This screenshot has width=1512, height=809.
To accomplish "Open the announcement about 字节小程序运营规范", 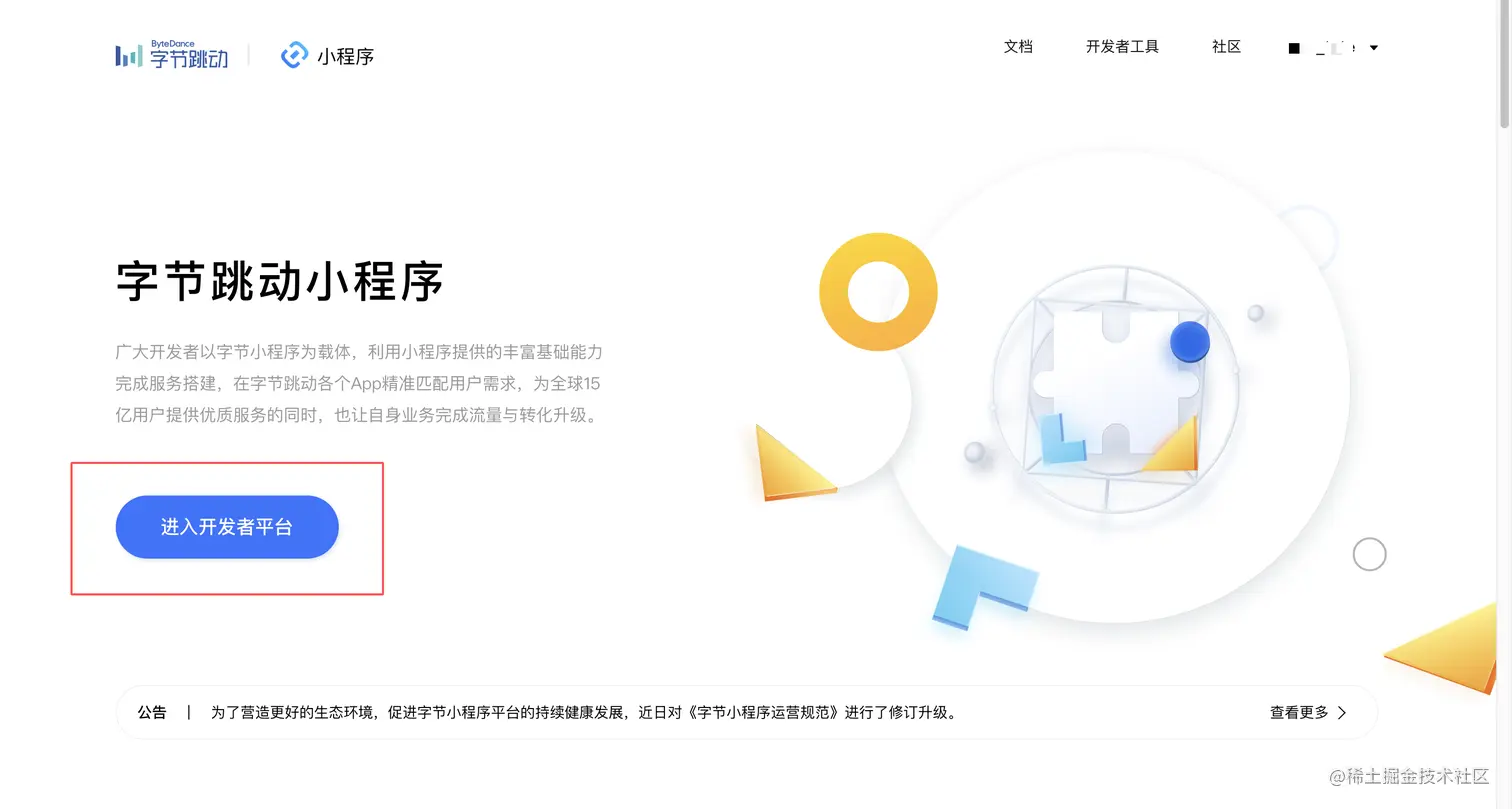I will pyautogui.click(x=584, y=713).
